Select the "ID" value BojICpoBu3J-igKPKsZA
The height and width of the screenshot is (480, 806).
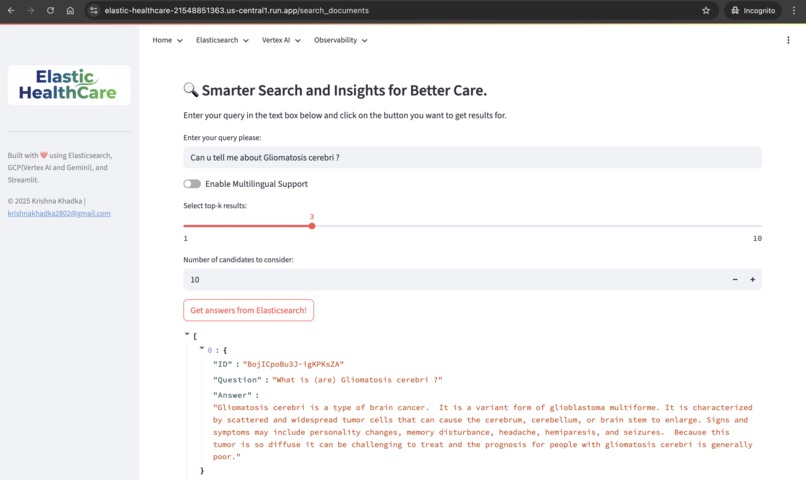tap(293, 364)
